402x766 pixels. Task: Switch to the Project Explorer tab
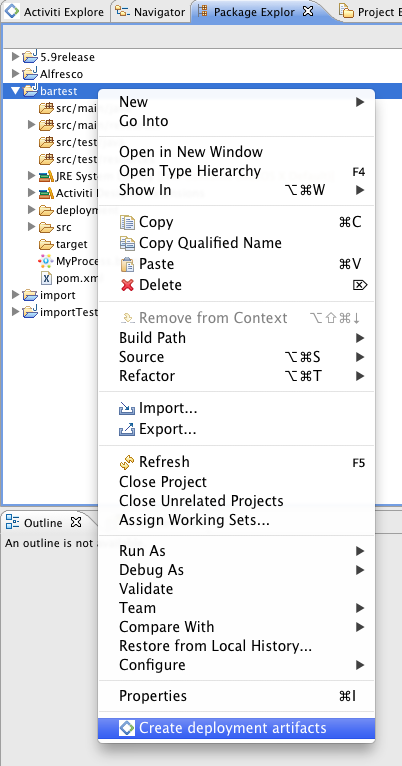369,12
